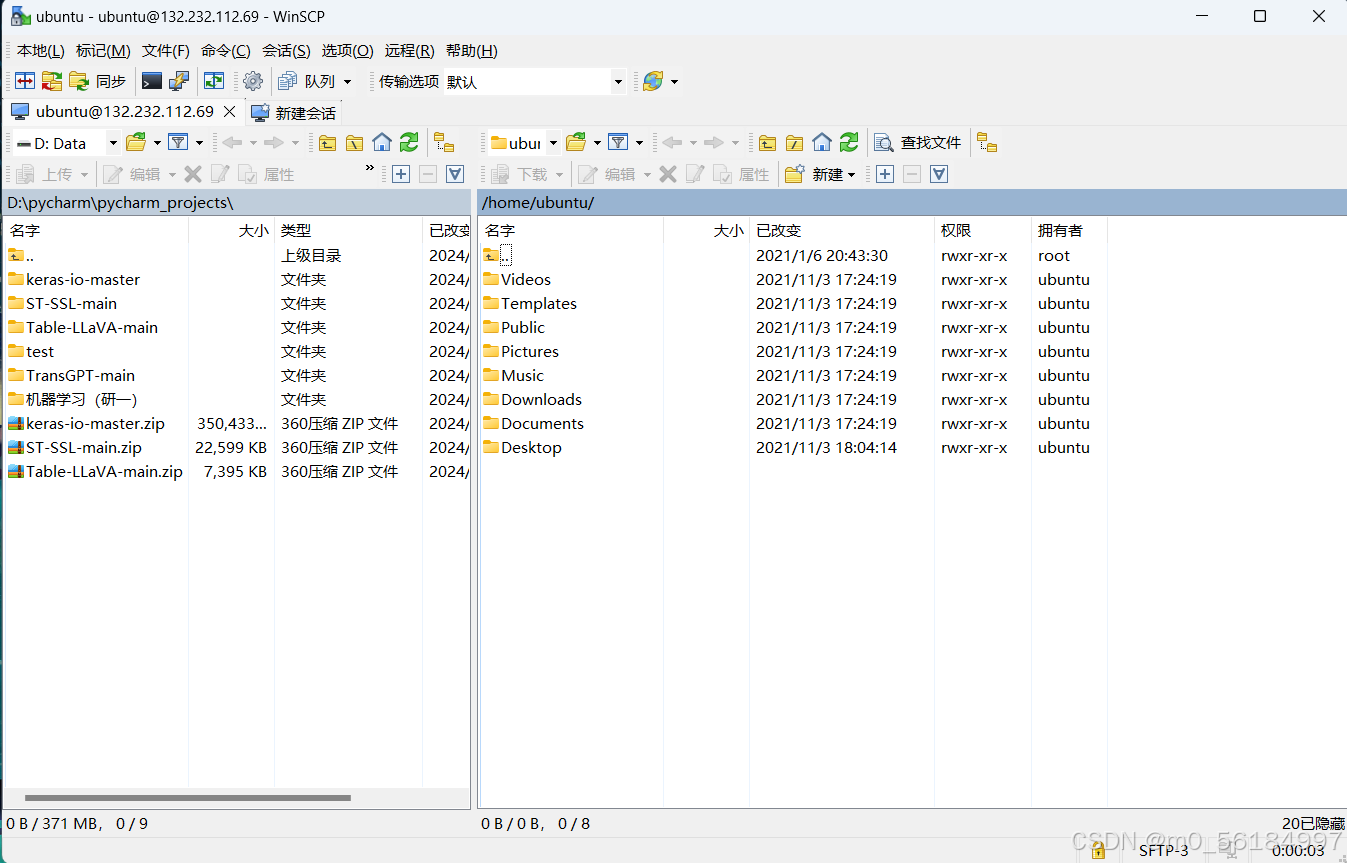This screenshot has height=863, width=1347.
Task: Click the local panel horizontal scrollbar
Action: click(x=188, y=798)
